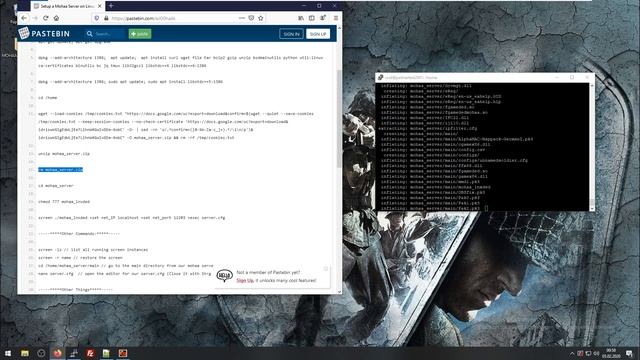Image resolution: width=640 pixels, height=360 pixels.
Task: Follow the Sign Up link in popup
Action: [x=245, y=280]
